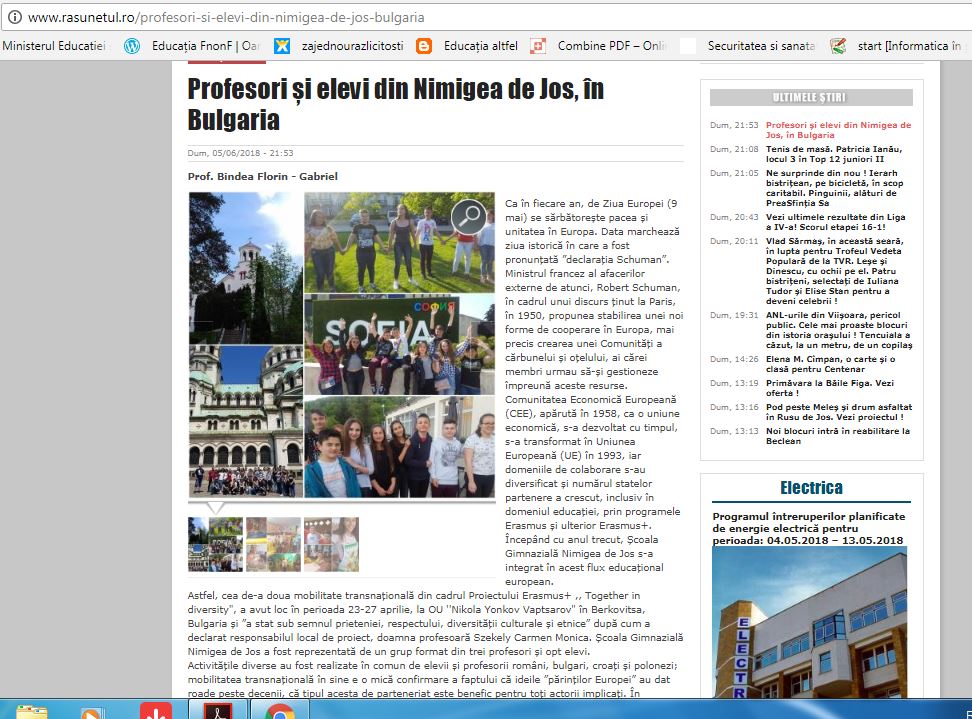The height and width of the screenshot is (719, 972).
Task: Open Programul întreruperilor planificate link
Action: 808,529
